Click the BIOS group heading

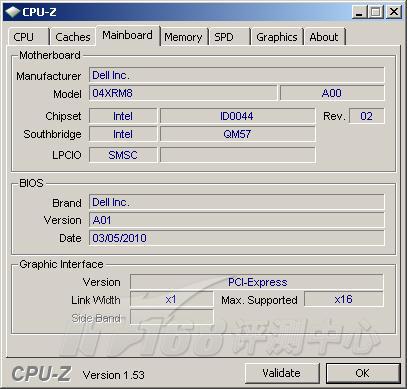pos(31,183)
